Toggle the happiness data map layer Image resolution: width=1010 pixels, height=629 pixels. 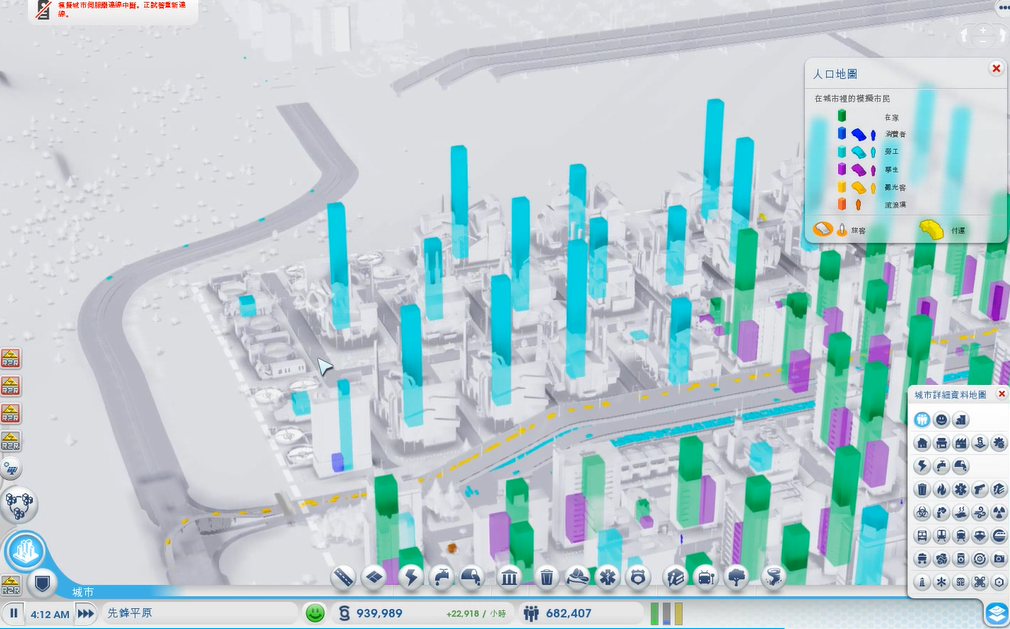pyautogui.click(x=941, y=419)
